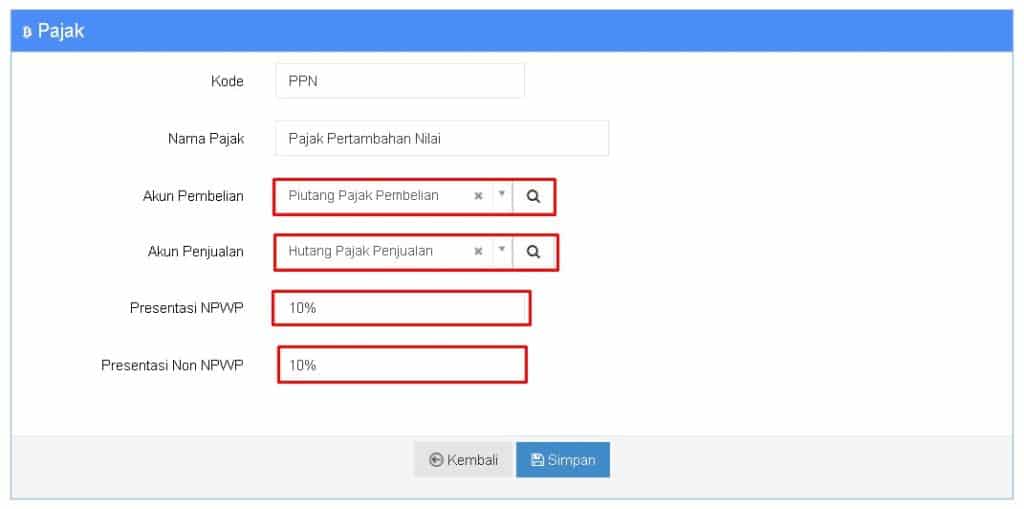1024x509 pixels.
Task: Clear the Piutang Pajak Pembelian selection
Action: click(x=478, y=196)
